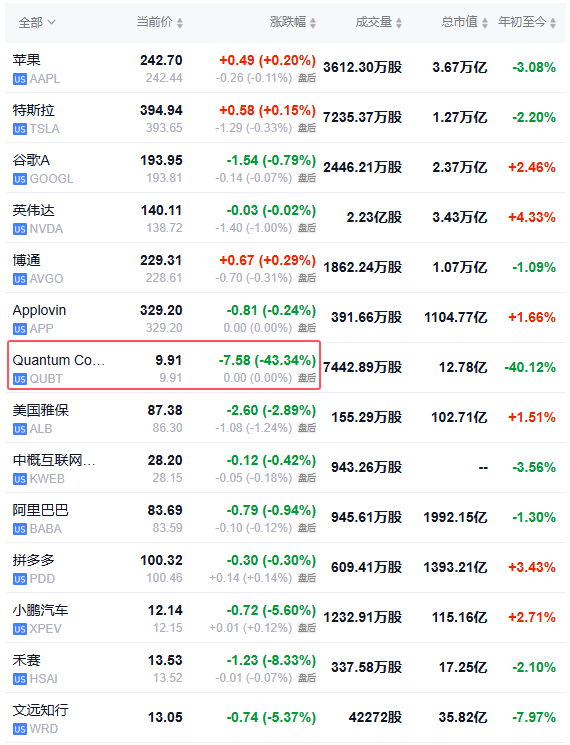Image resolution: width=570 pixels, height=745 pixels.
Task: Open 阿里巴巴 BABA stock row
Action: click(x=285, y=518)
